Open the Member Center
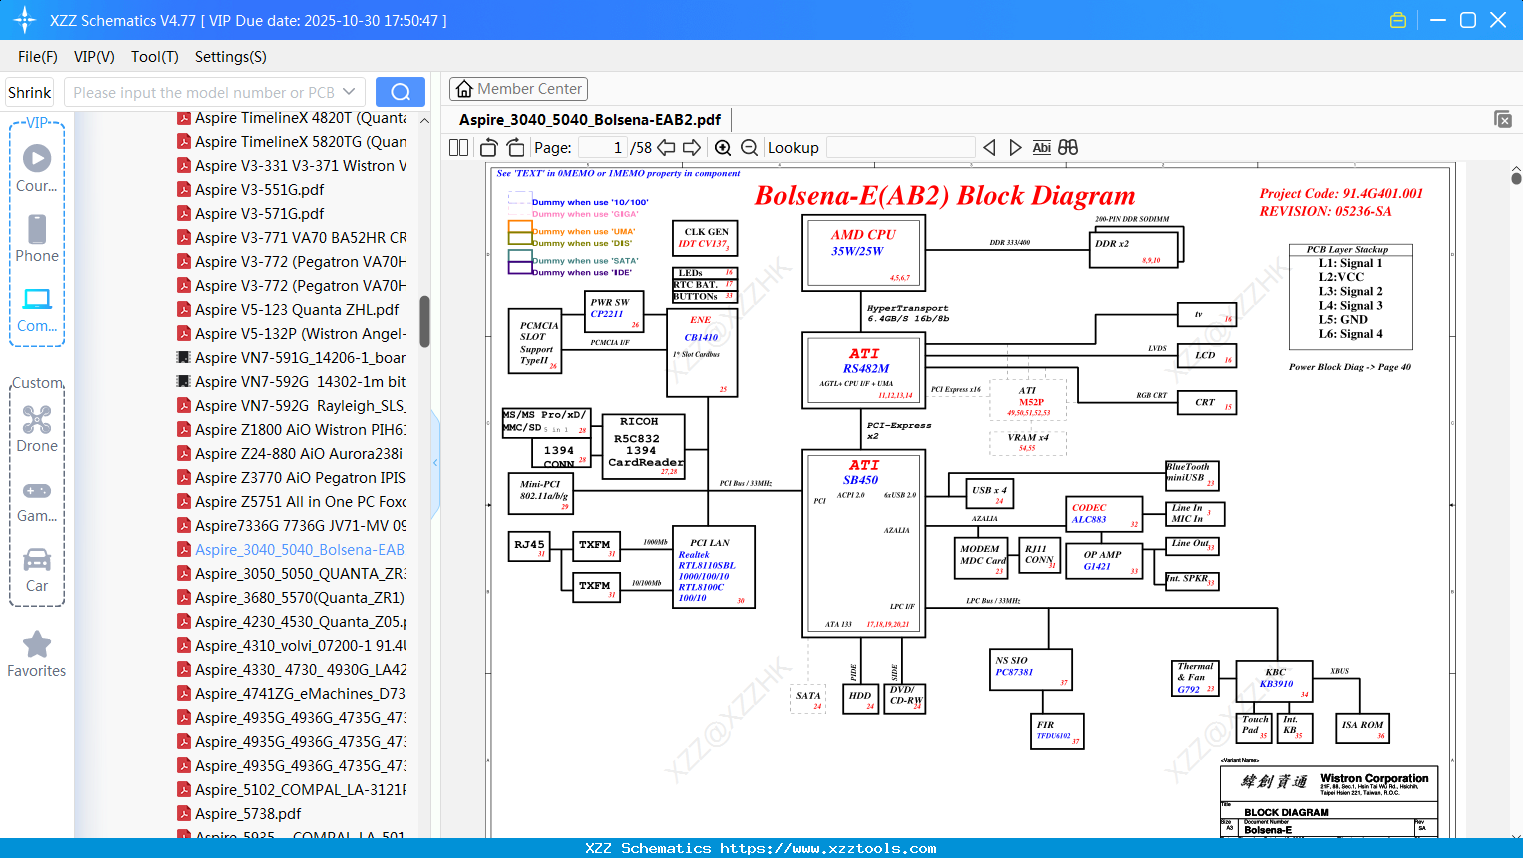Screen dimensions: 1523x858 tap(518, 89)
